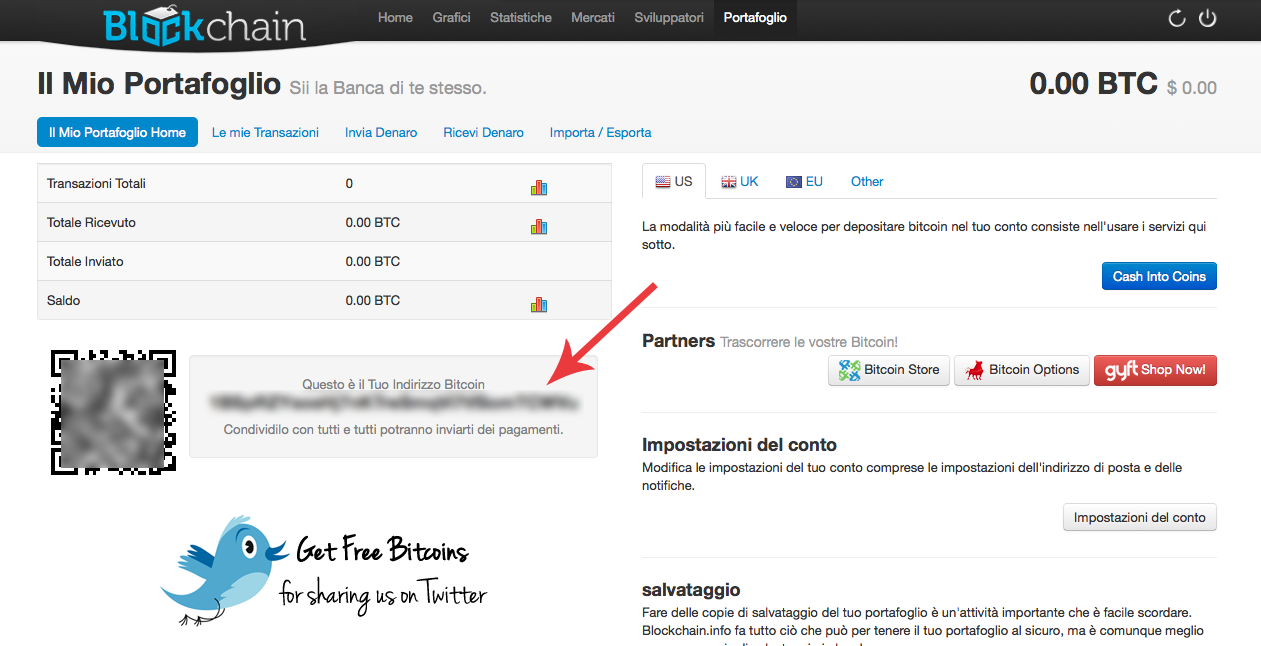
Task: Select the US deposit tab
Action: point(674,181)
